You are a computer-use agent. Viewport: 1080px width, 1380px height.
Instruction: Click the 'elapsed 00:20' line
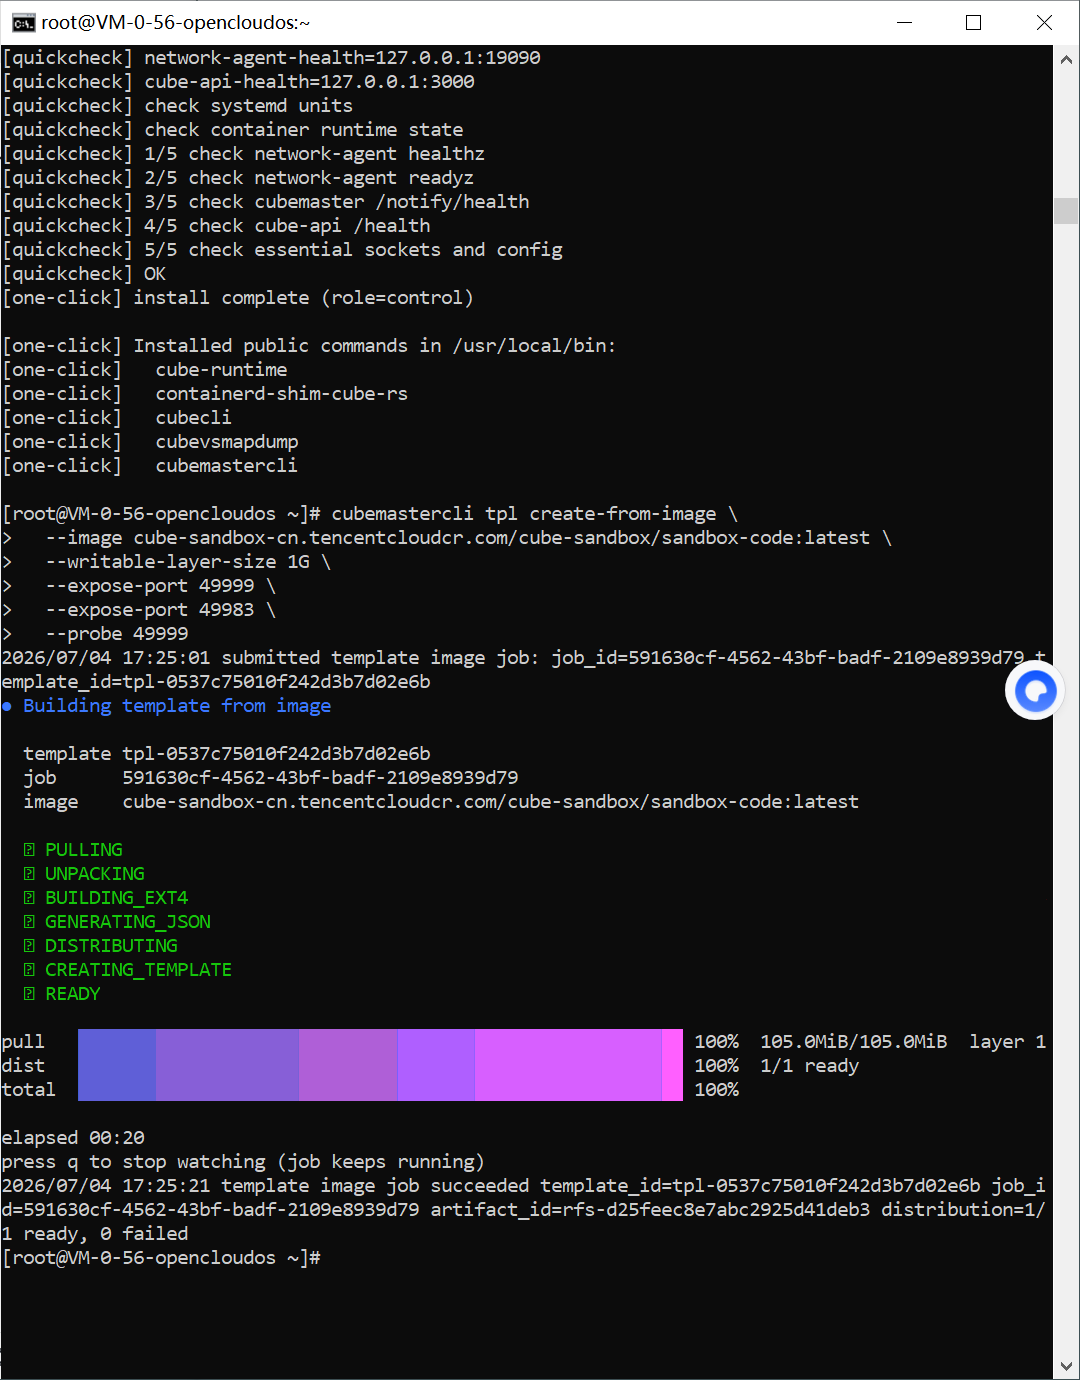click(73, 1137)
